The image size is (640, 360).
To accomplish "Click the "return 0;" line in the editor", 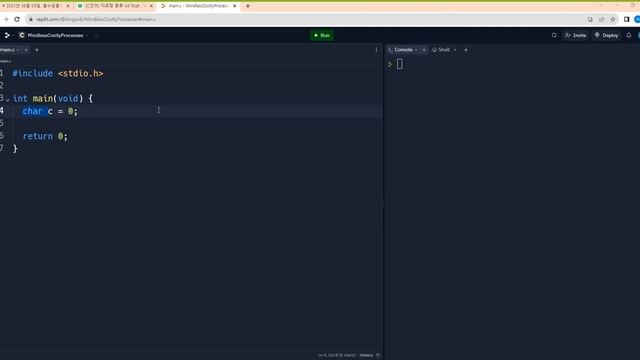I will [x=45, y=136].
